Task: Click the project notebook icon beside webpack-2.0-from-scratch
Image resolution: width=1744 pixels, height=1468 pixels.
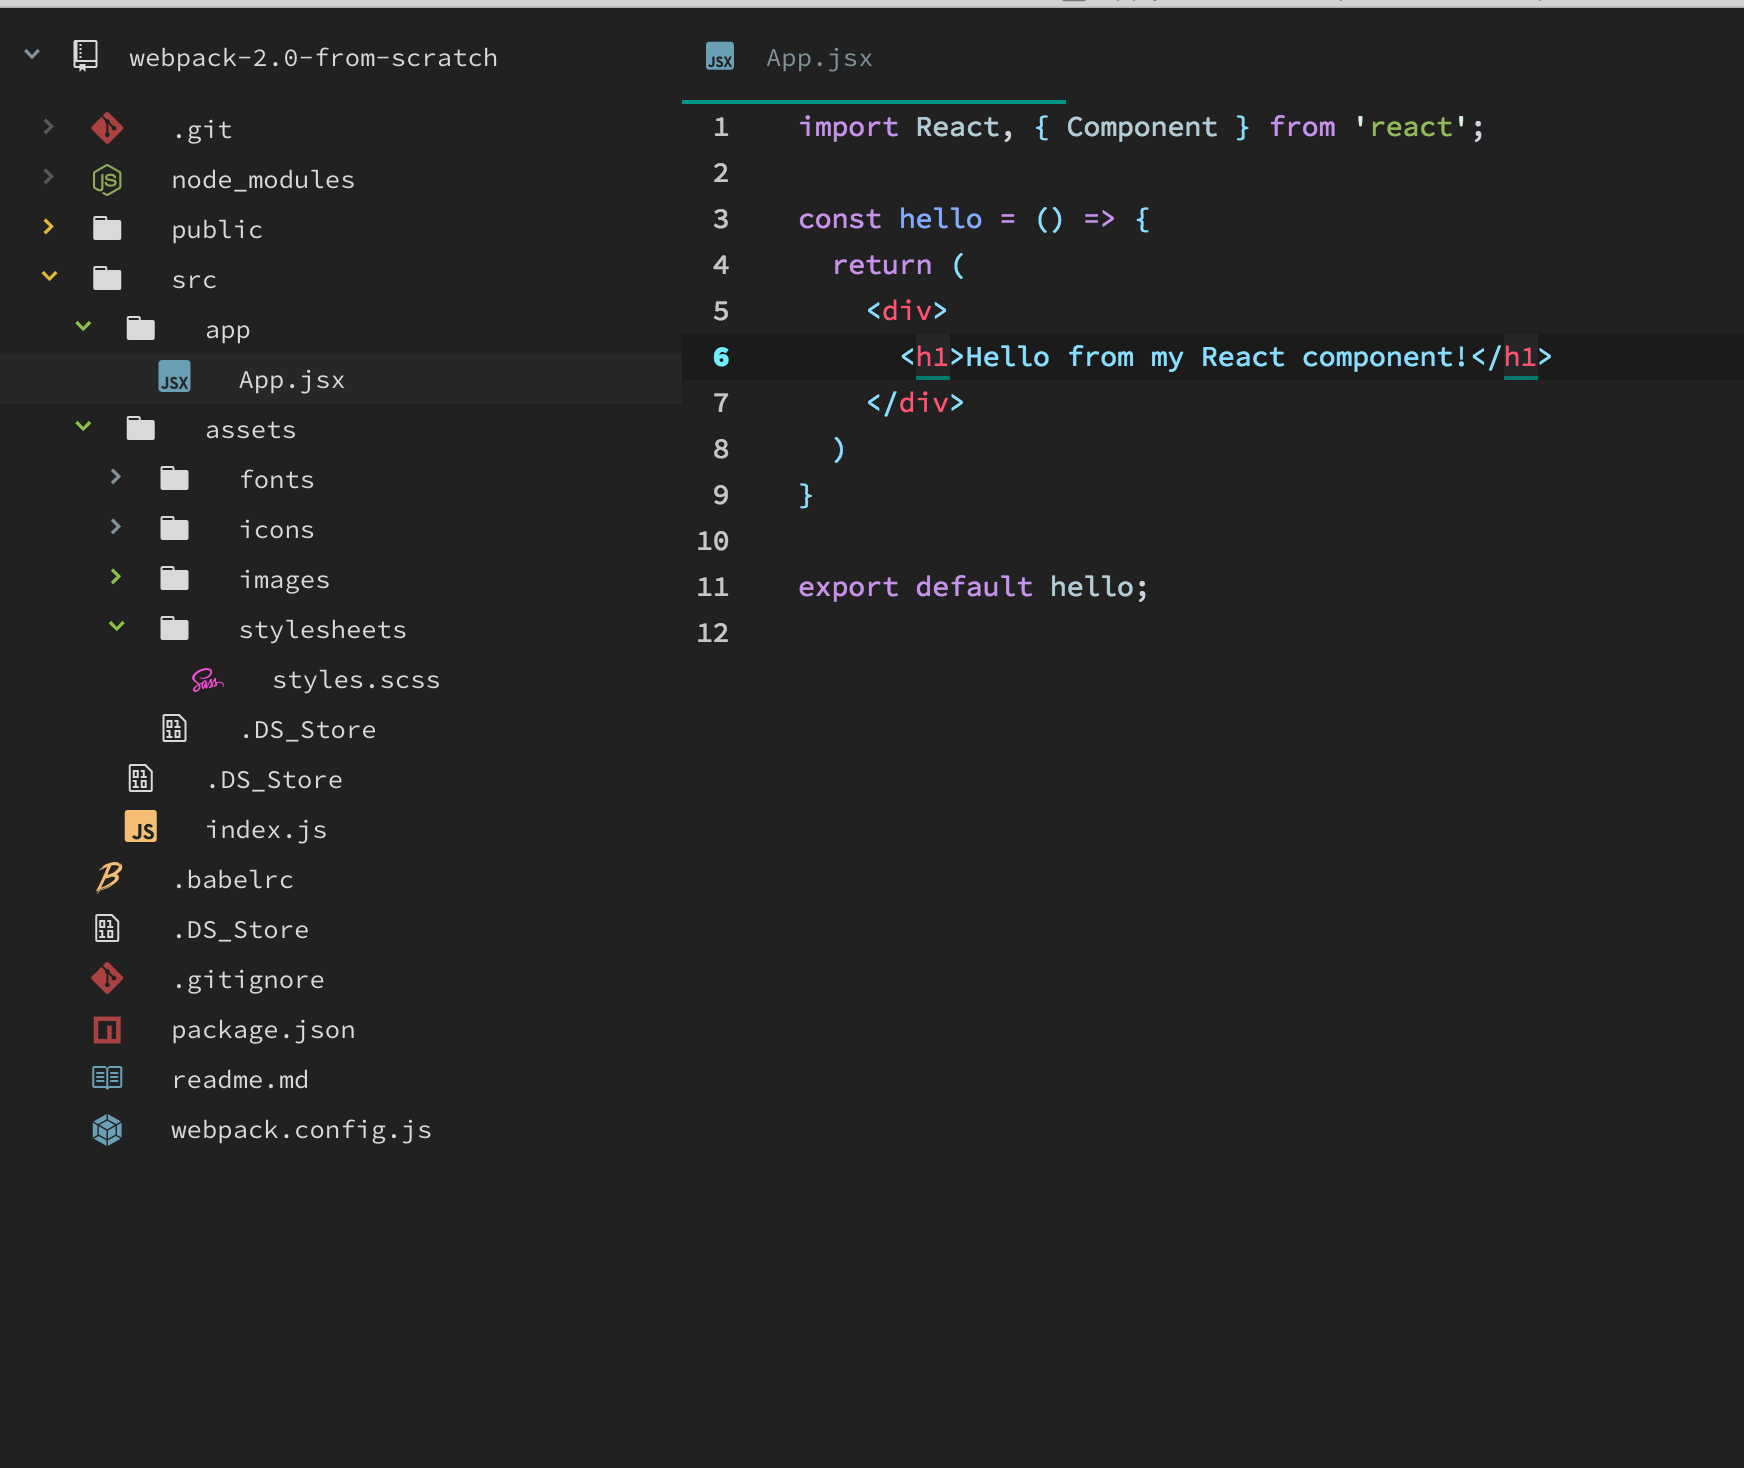Action: click(84, 55)
